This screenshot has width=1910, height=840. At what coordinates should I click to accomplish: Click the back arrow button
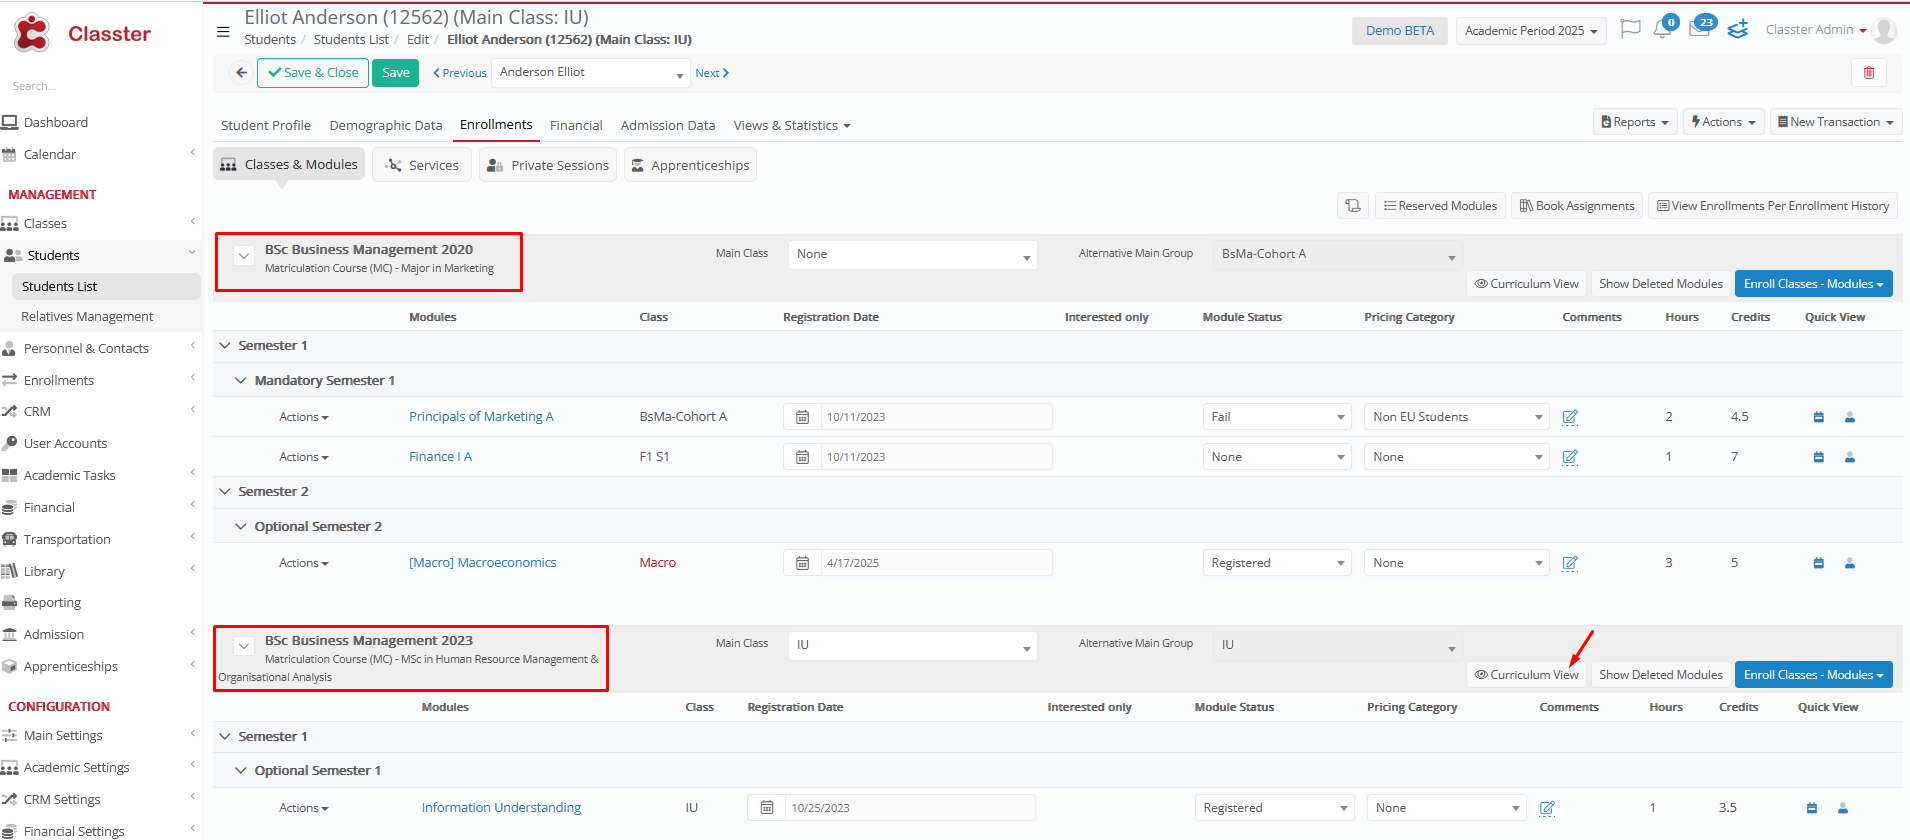[x=241, y=73]
